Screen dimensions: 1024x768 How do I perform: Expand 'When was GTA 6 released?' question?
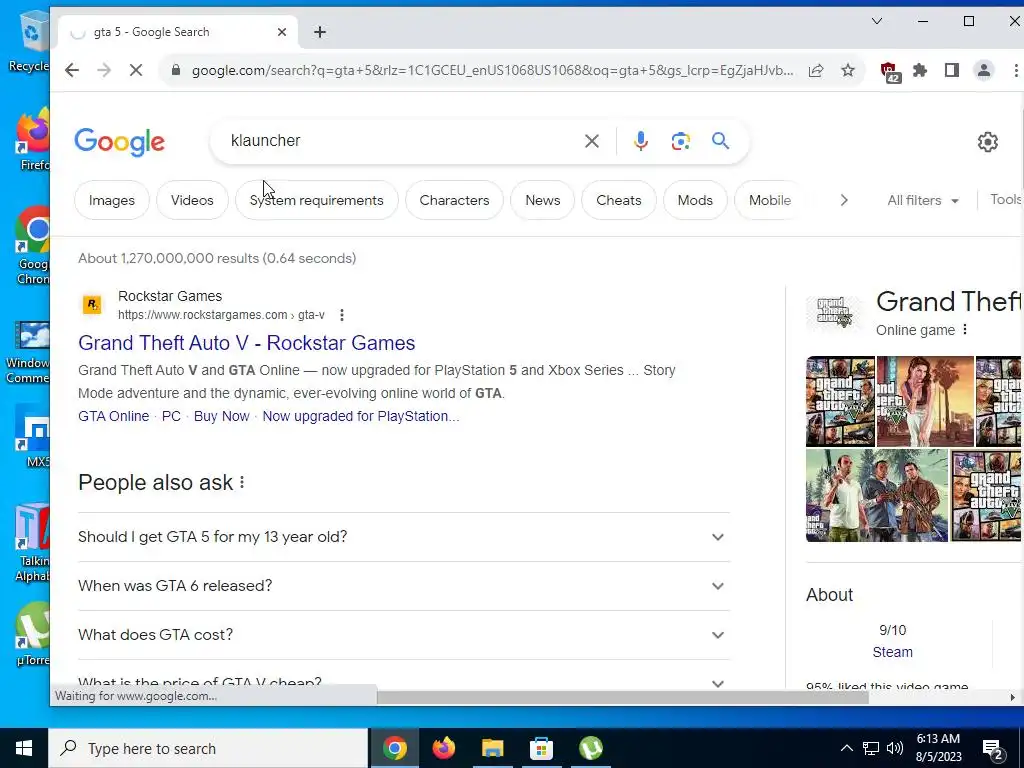[x=404, y=586]
